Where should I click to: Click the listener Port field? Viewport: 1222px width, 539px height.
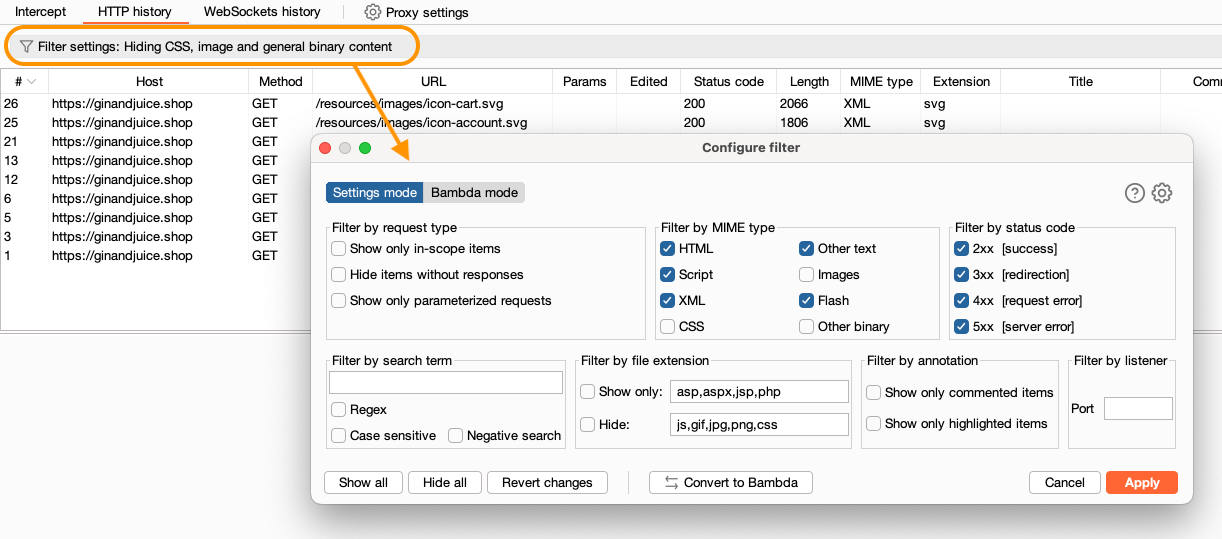[1137, 408]
